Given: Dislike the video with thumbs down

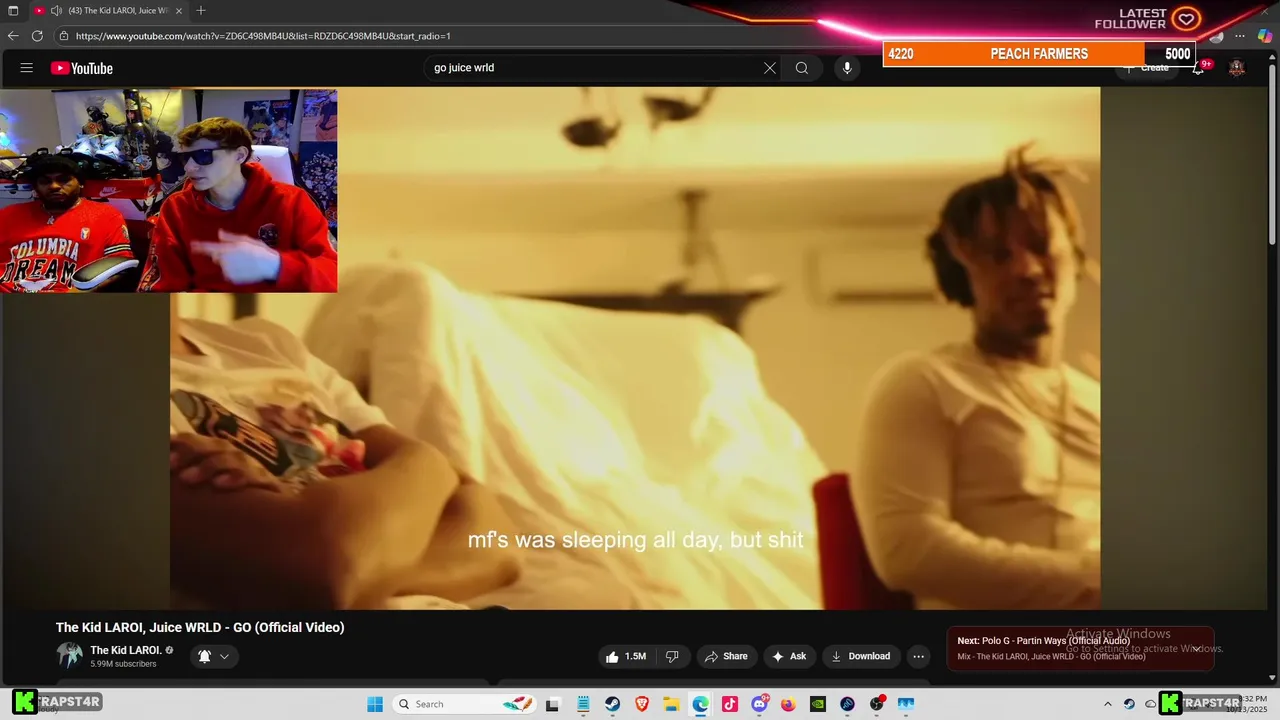Looking at the screenshot, I should coord(672,656).
